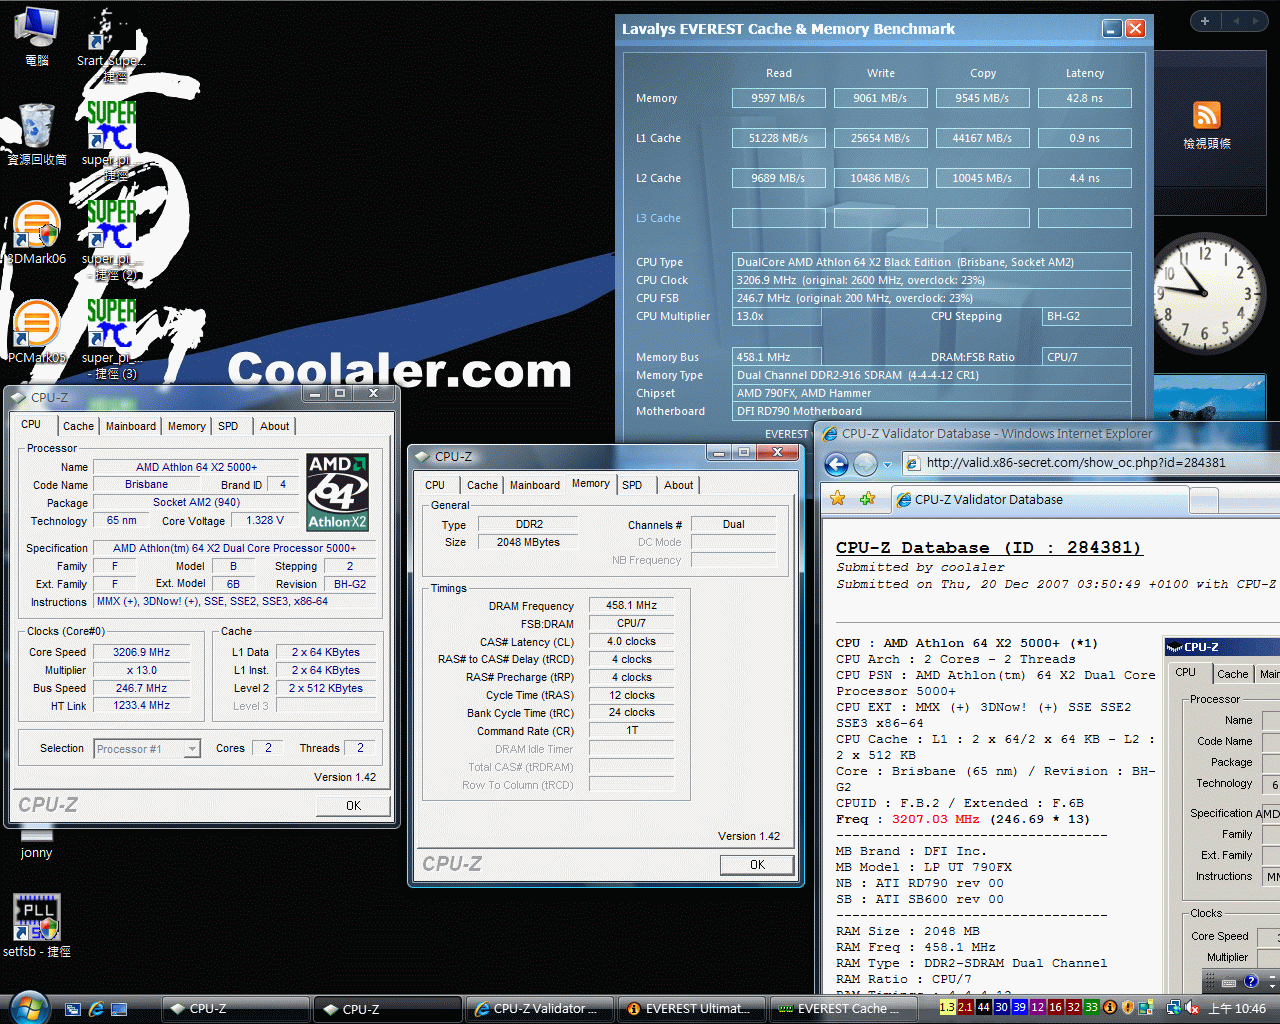This screenshot has width=1280, height=1024.
Task: Click the Code Name Brisbane field
Action: click(146, 485)
